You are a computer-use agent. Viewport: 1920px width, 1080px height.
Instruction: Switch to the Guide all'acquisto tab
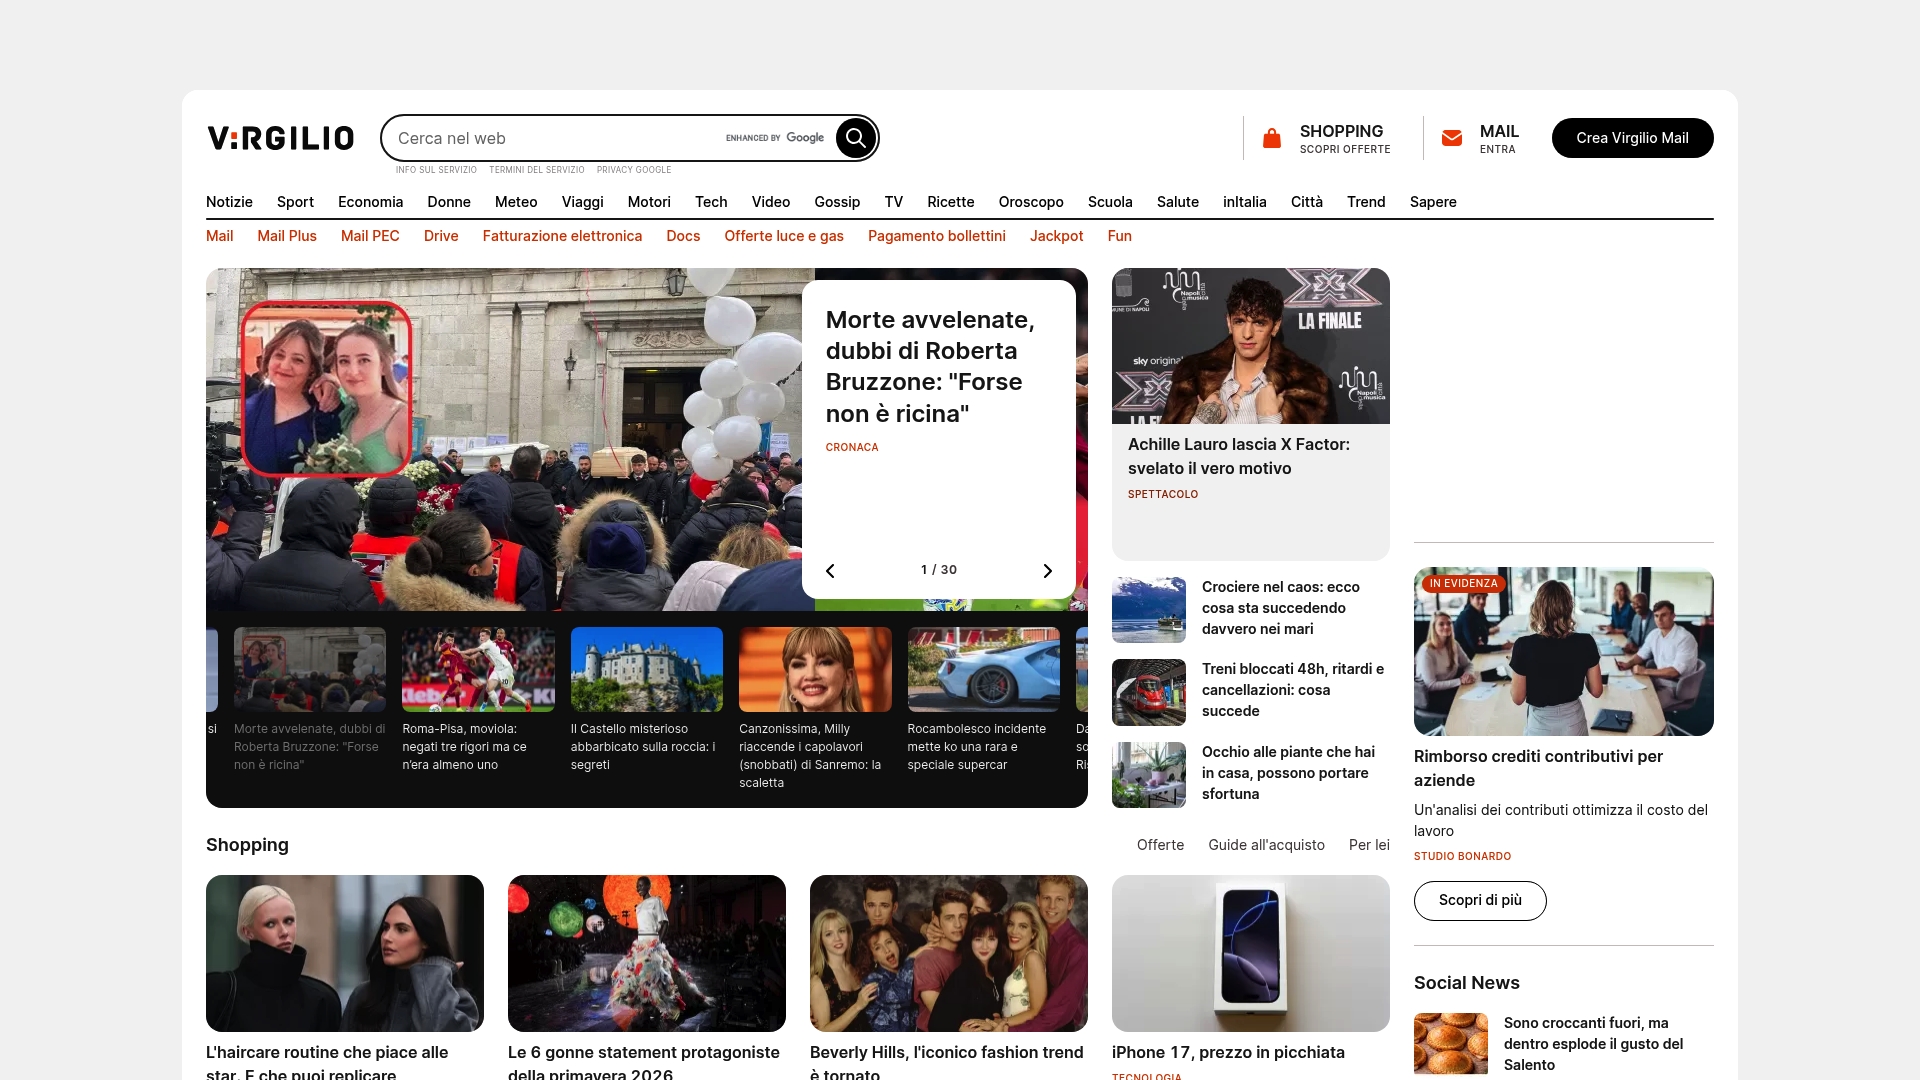1265,845
